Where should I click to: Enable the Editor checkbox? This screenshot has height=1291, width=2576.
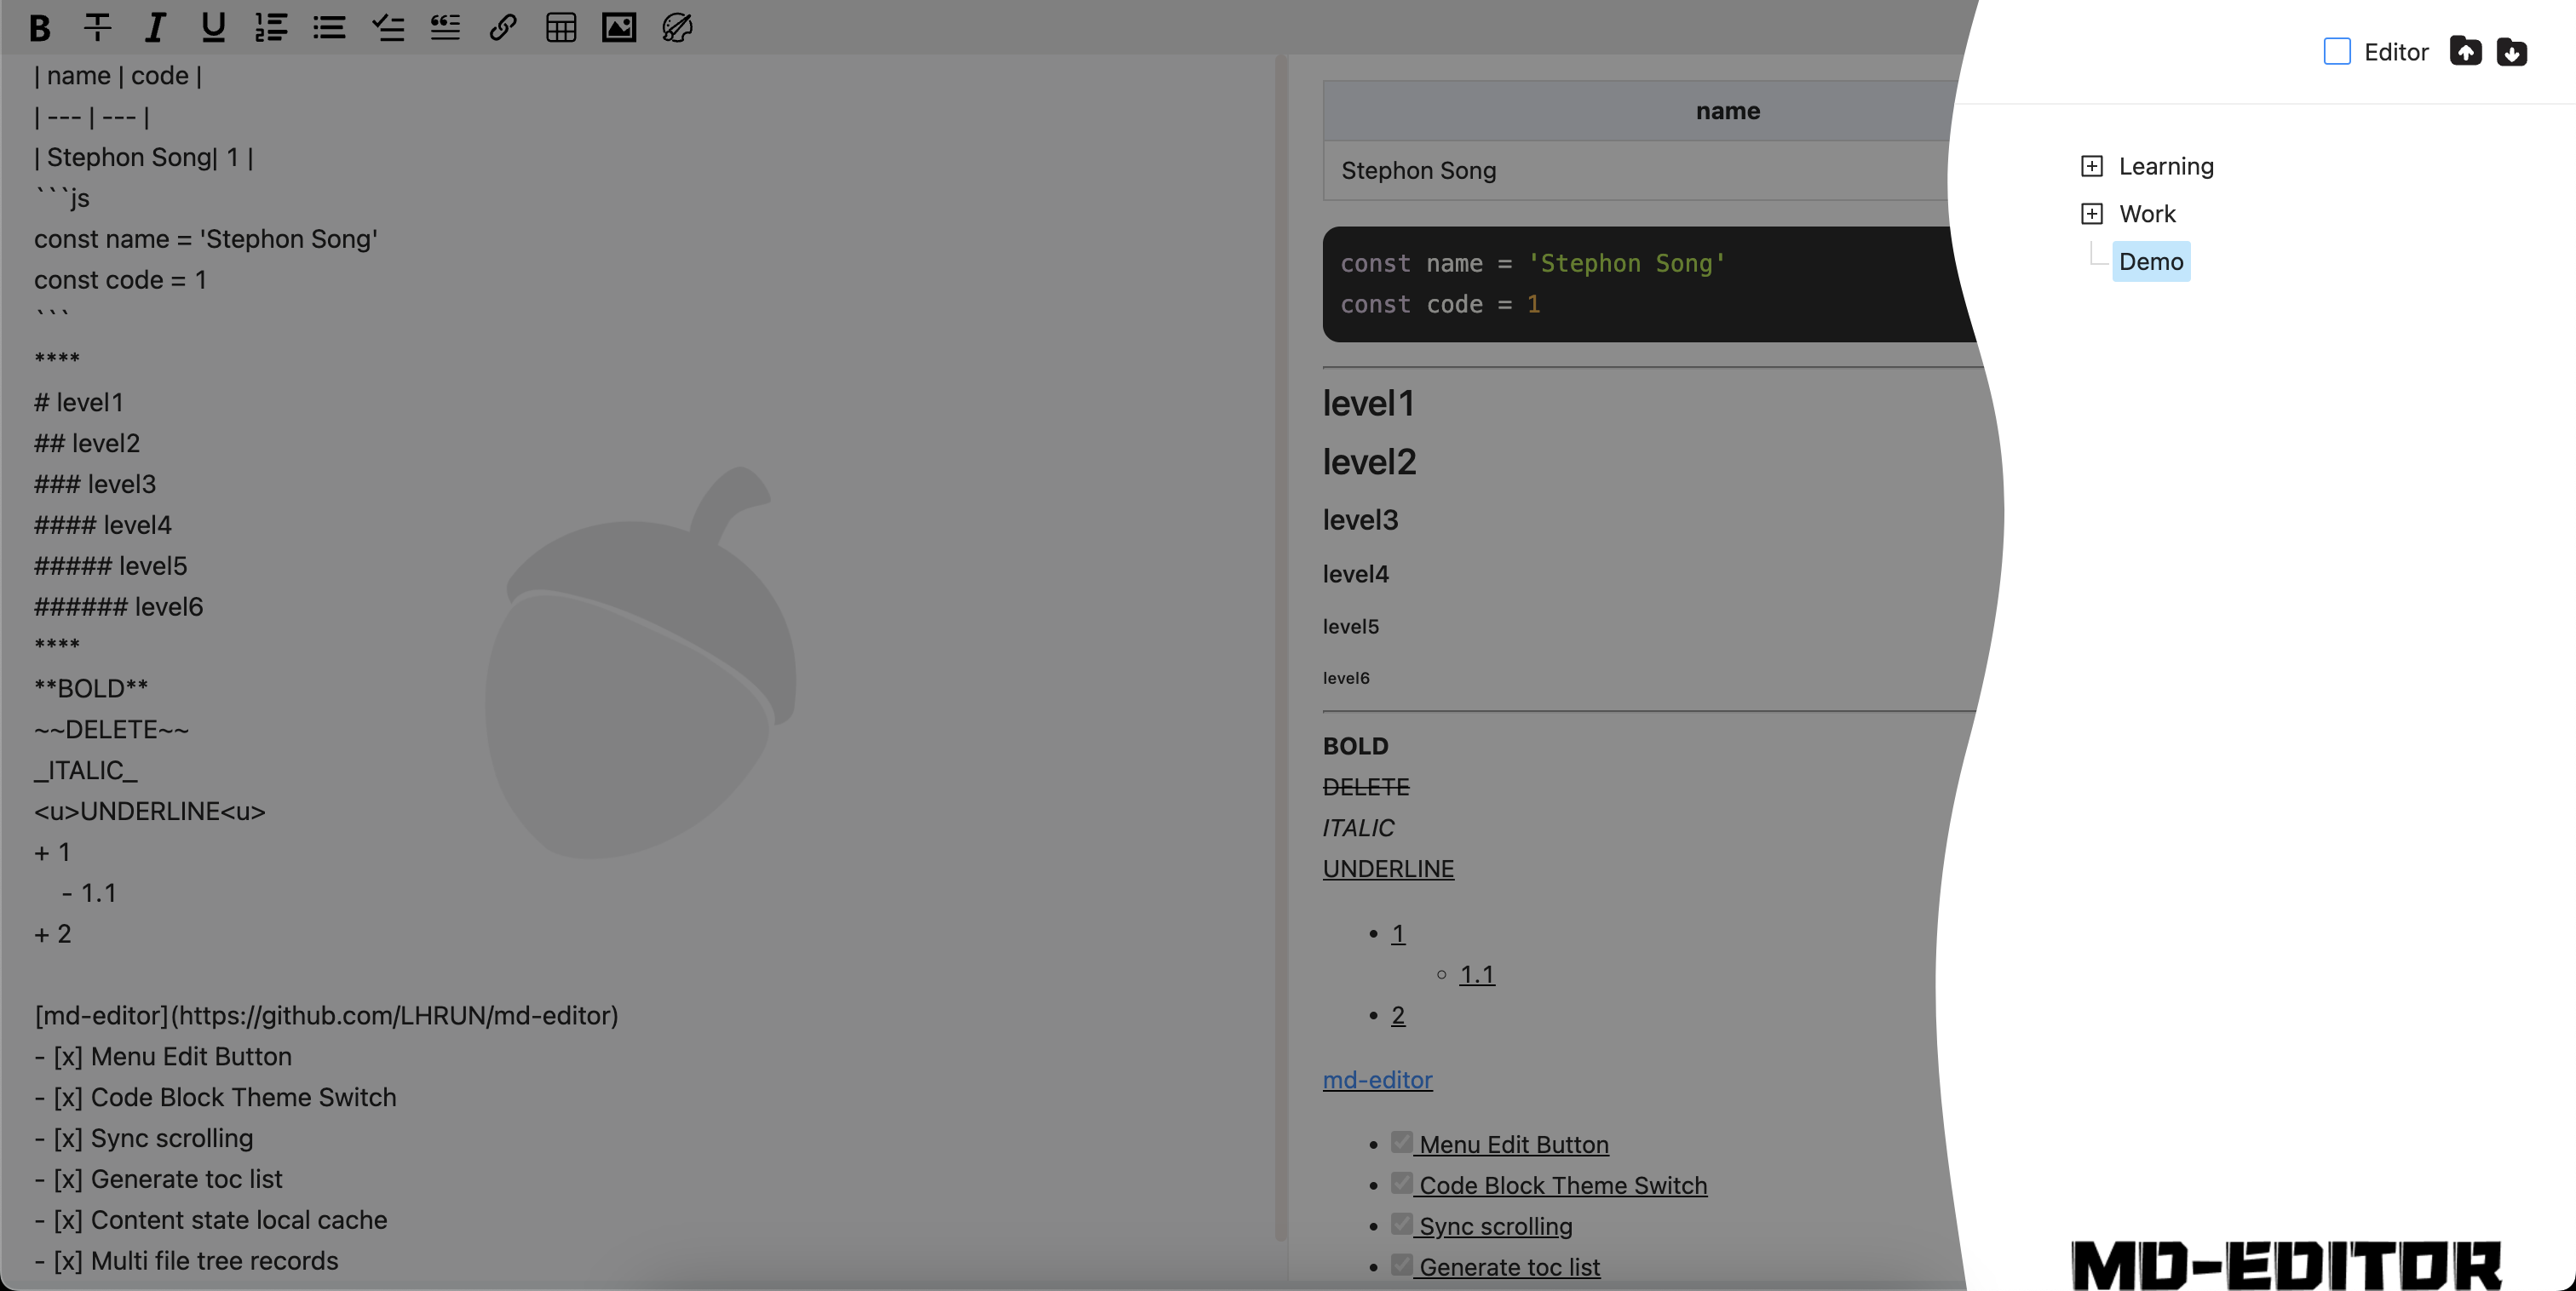tap(2337, 51)
